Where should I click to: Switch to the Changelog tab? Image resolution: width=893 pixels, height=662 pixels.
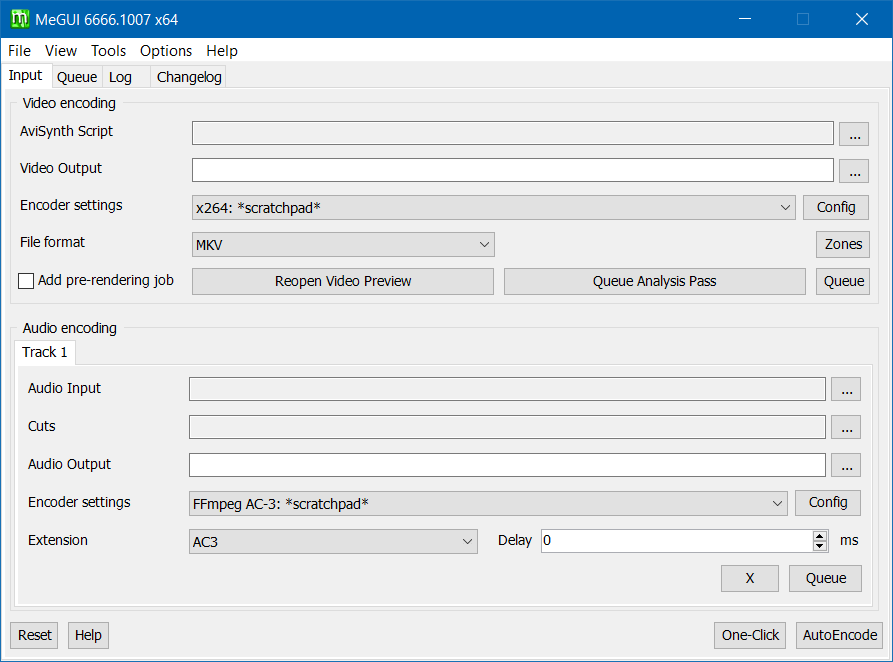point(189,77)
